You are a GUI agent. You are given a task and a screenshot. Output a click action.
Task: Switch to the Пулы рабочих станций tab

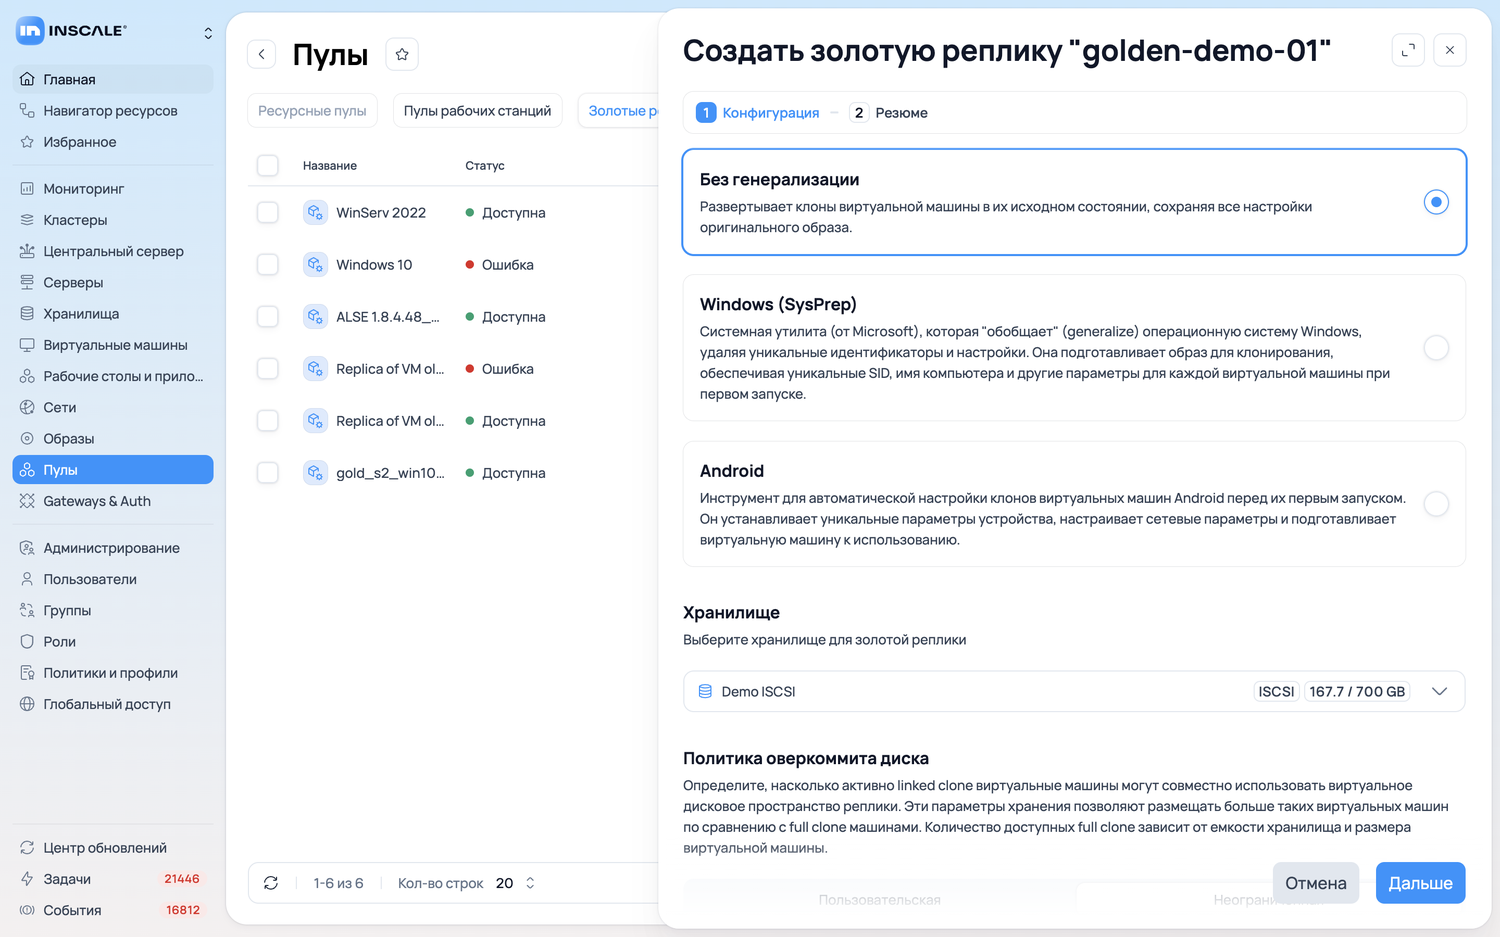click(477, 111)
